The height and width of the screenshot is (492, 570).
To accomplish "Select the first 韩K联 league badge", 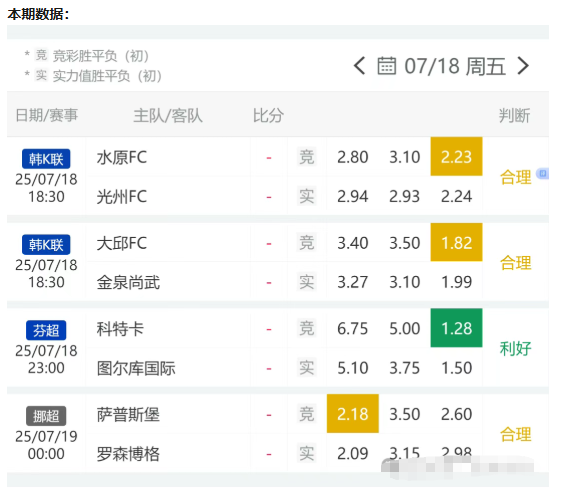I will click(46, 159).
